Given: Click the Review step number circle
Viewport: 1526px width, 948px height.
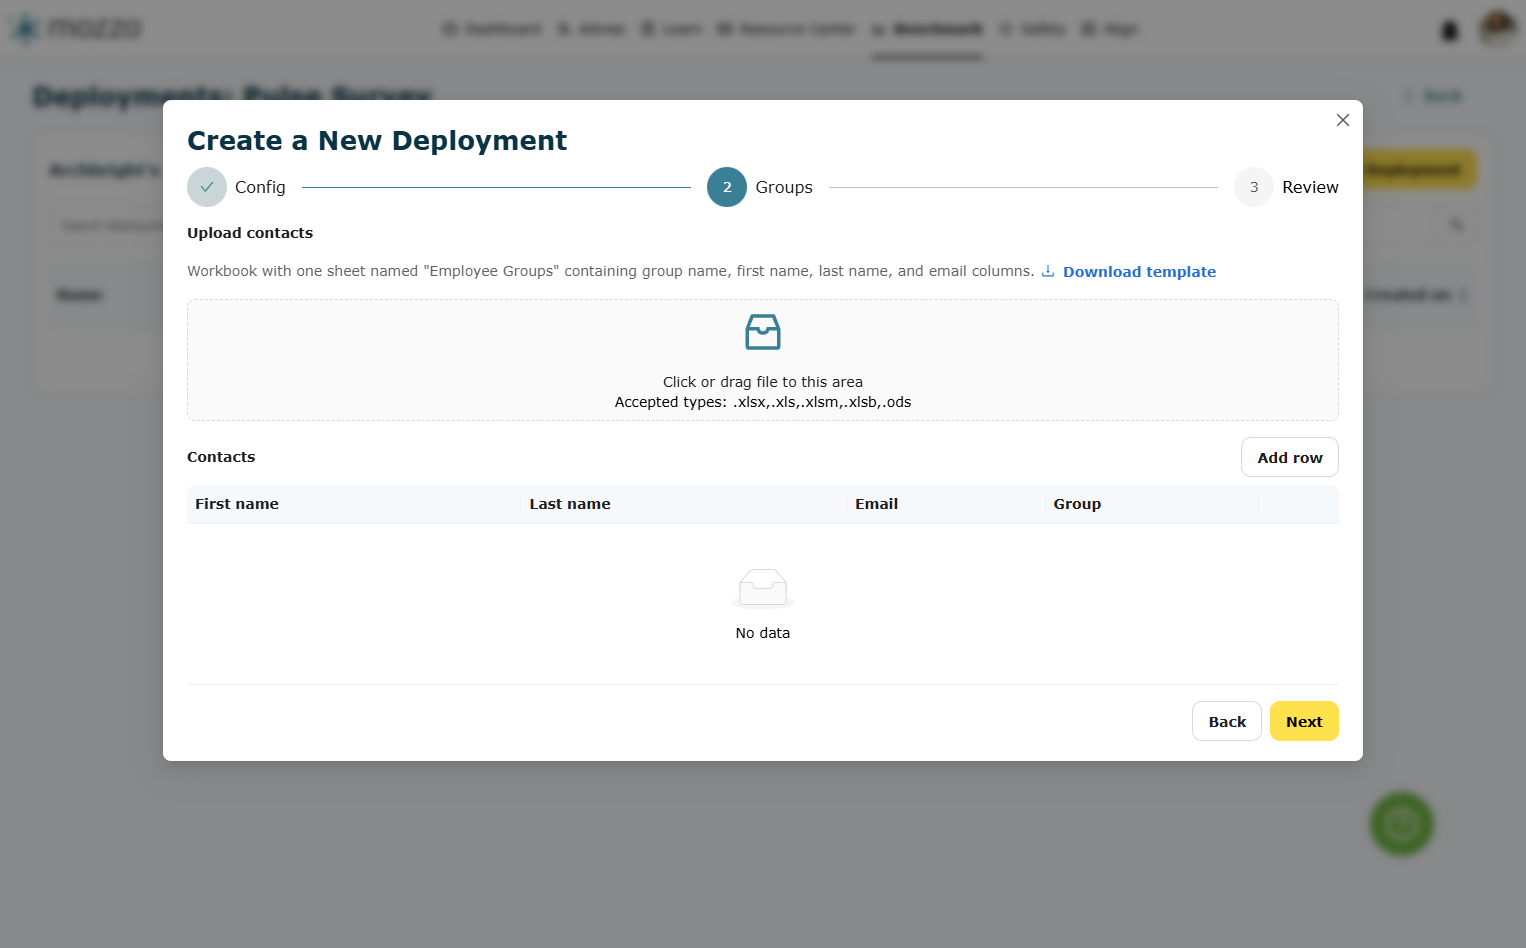Looking at the screenshot, I should [x=1254, y=187].
